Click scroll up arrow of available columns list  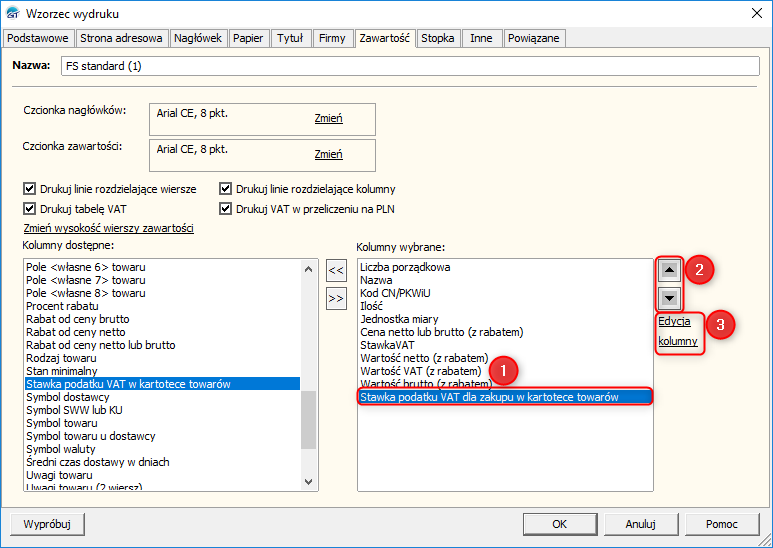point(309,269)
